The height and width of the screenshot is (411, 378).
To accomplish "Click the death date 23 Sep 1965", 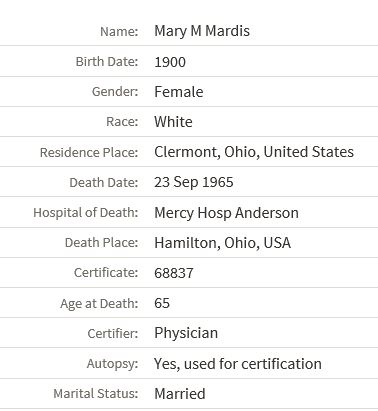I will tap(194, 183).
